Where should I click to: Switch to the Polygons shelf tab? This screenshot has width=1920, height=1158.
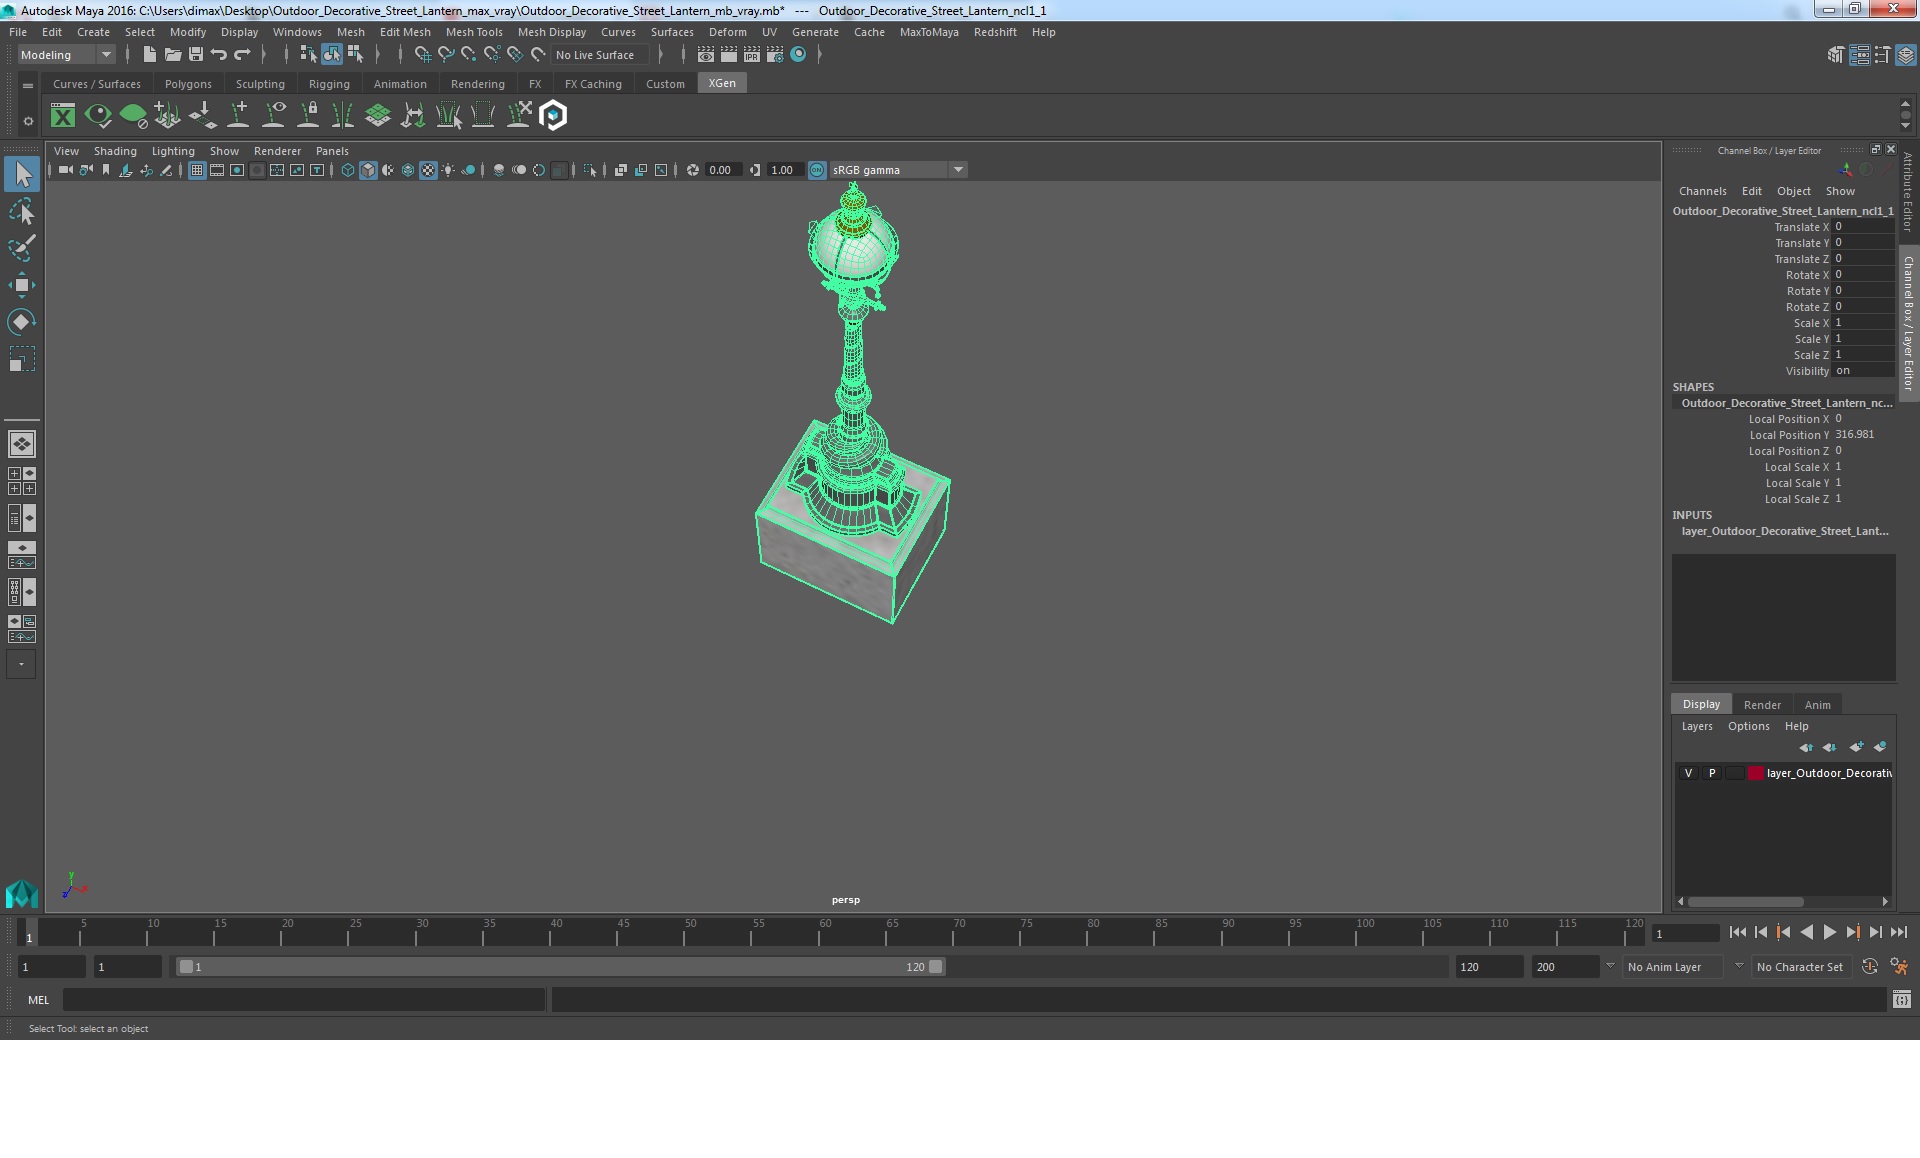pyautogui.click(x=188, y=84)
